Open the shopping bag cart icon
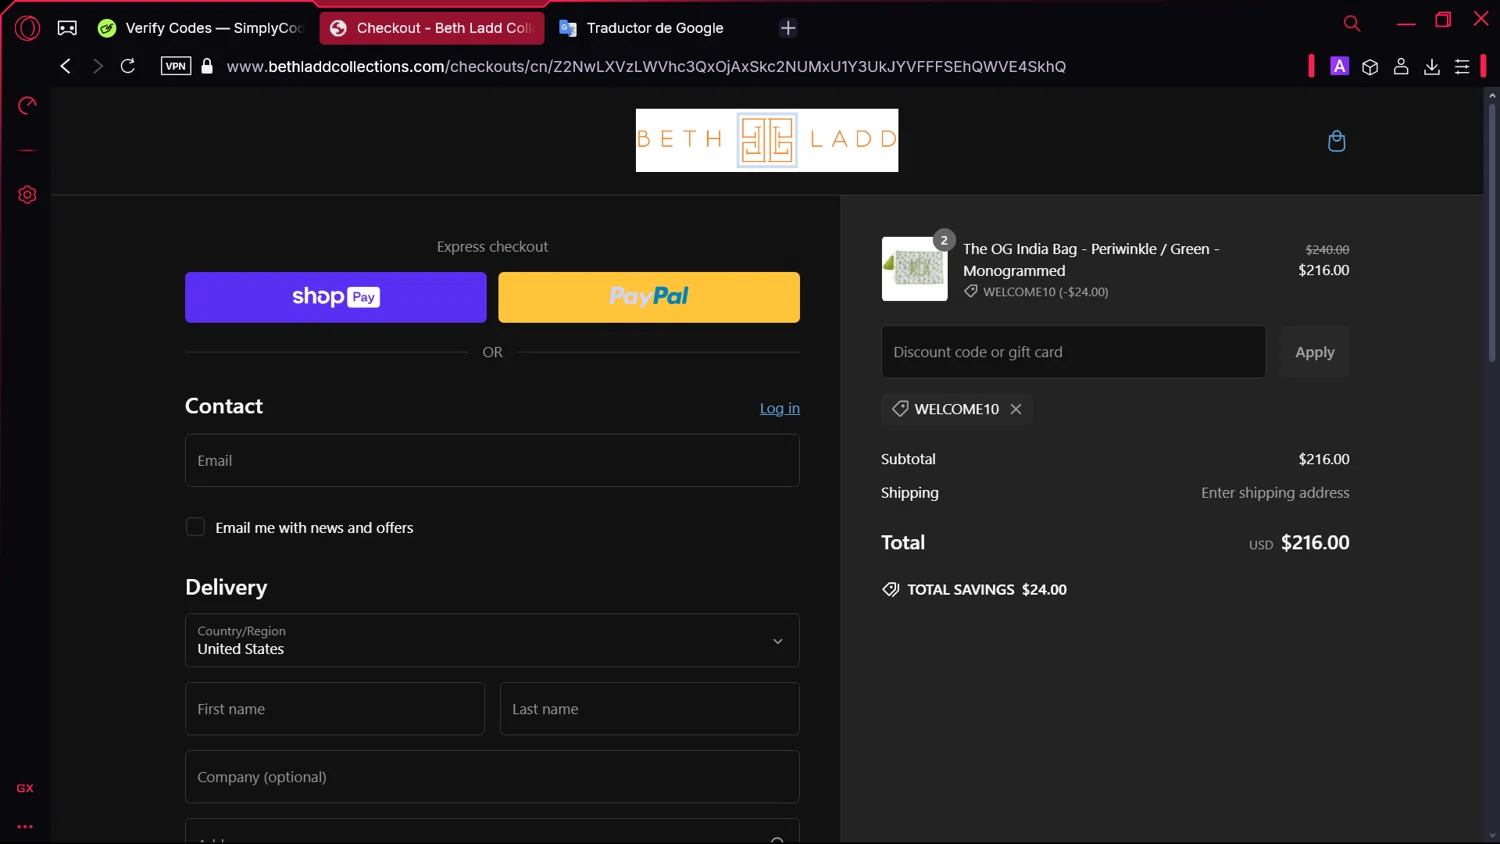 [1336, 141]
